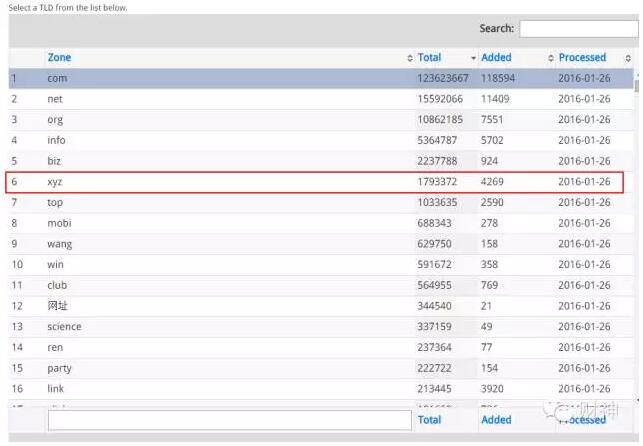
Task: Select the highlighted xyz zone row
Action: coord(54,182)
